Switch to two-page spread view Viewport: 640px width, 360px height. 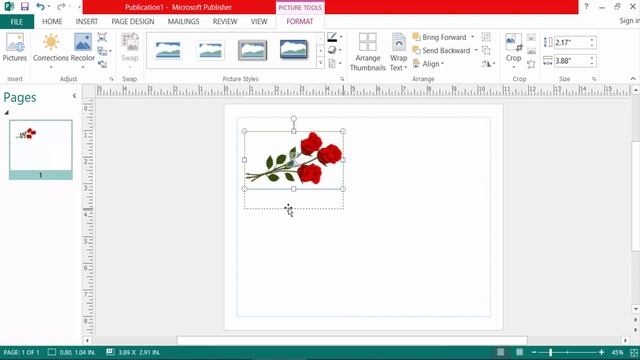519,352
